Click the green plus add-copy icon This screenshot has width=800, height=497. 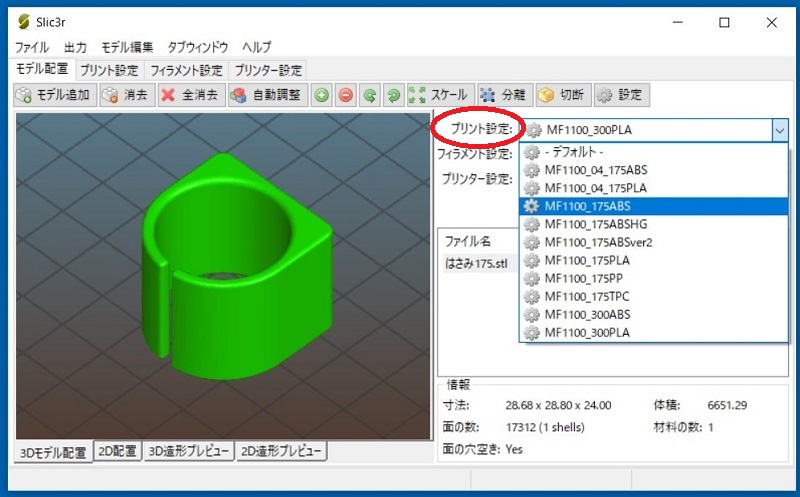[x=321, y=95]
